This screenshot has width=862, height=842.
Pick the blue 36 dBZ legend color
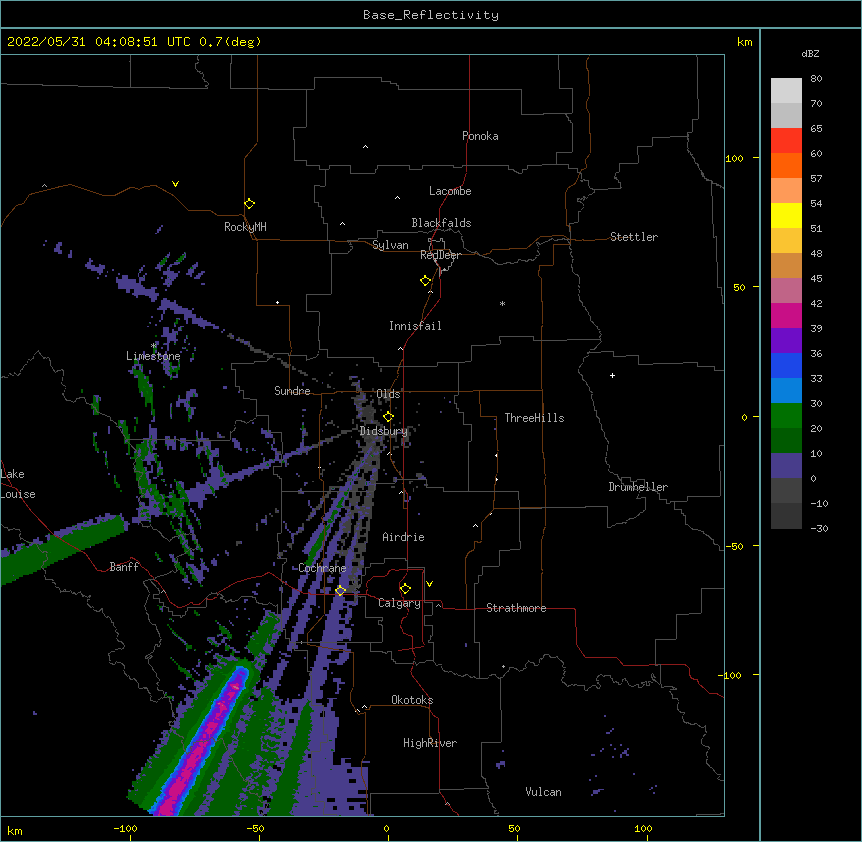786,365
